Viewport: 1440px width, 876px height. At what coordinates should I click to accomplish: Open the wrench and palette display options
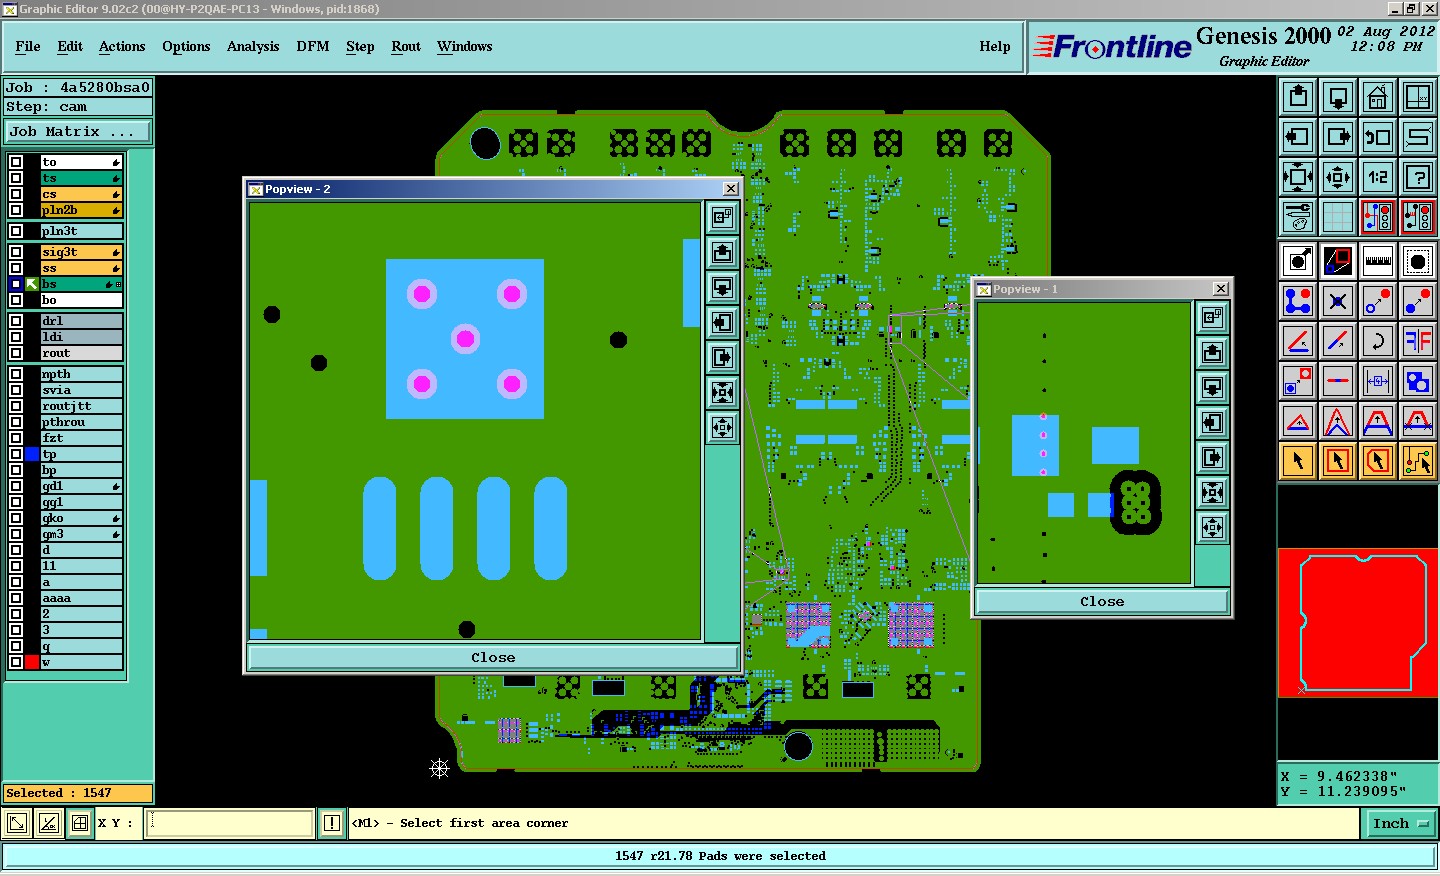click(x=1298, y=217)
